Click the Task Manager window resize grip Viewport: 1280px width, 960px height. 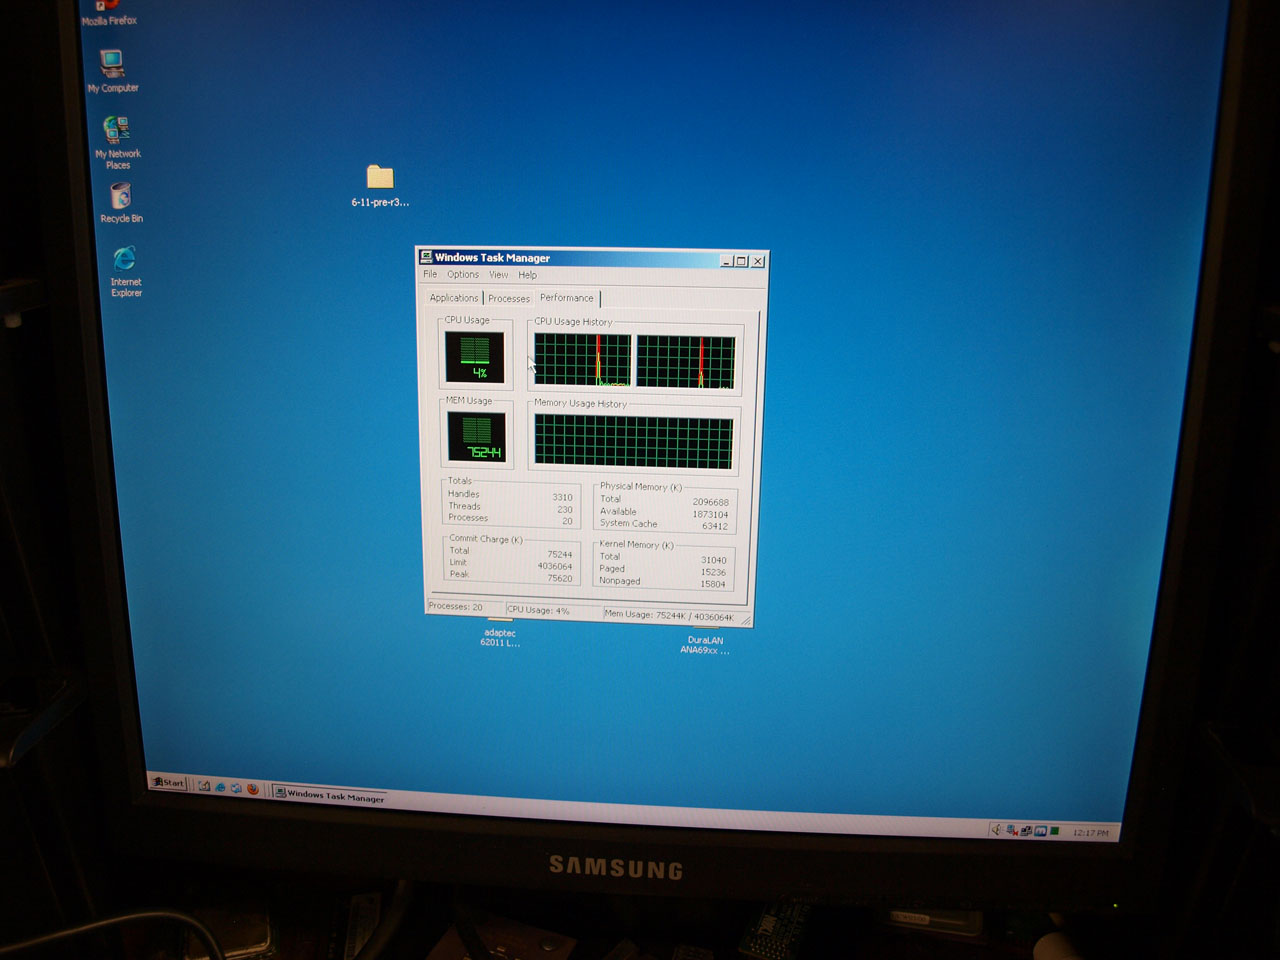(x=745, y=621)
